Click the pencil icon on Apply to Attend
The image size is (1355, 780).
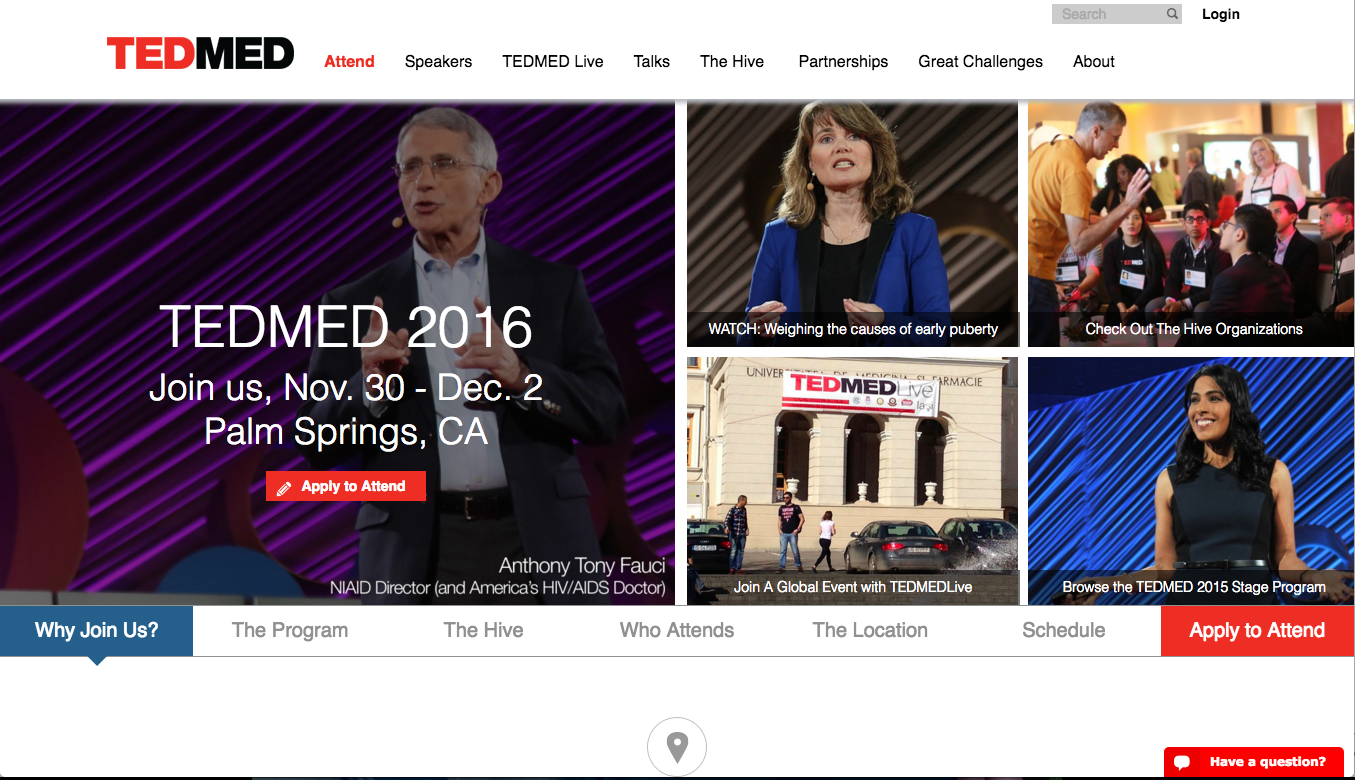click(x=284, y=488)
